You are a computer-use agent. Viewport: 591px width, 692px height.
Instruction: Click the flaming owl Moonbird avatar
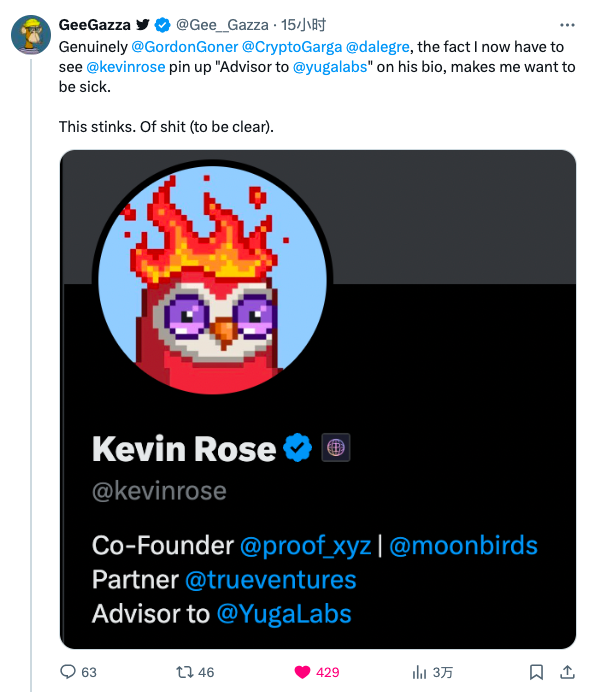click(x=212, y=278)
